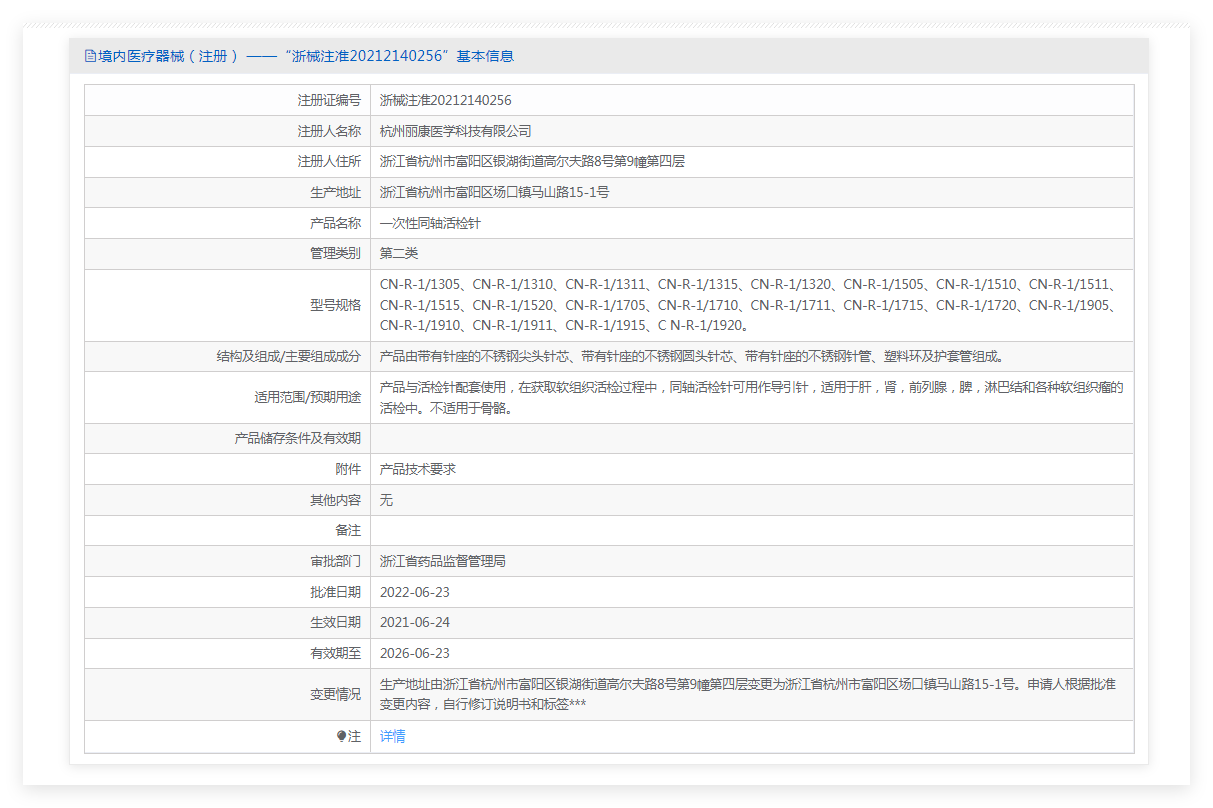Click the document icon in the header
The image size is (1213, 808).
[x=90, y=56]
